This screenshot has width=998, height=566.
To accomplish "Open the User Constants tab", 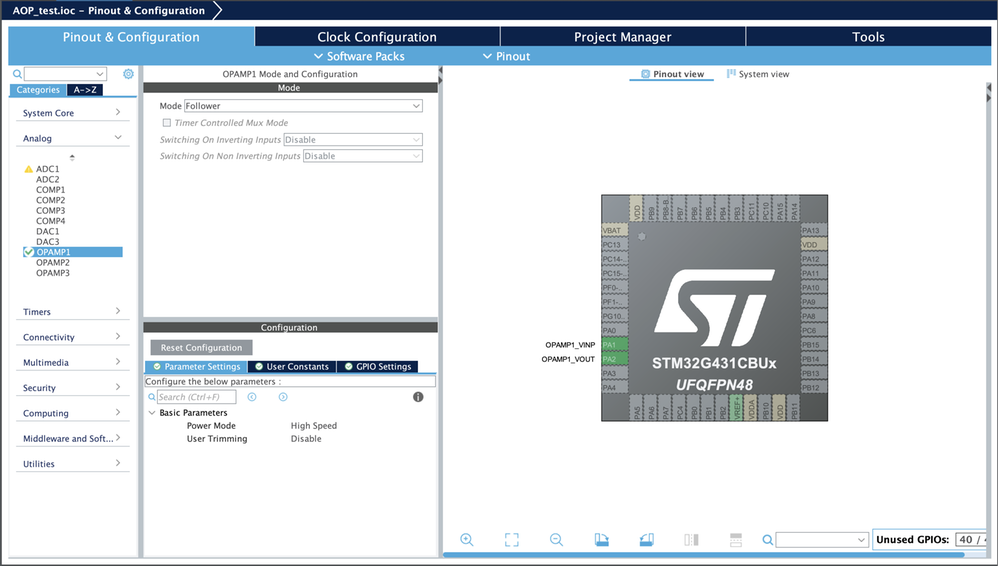I will tap(292, 366).
